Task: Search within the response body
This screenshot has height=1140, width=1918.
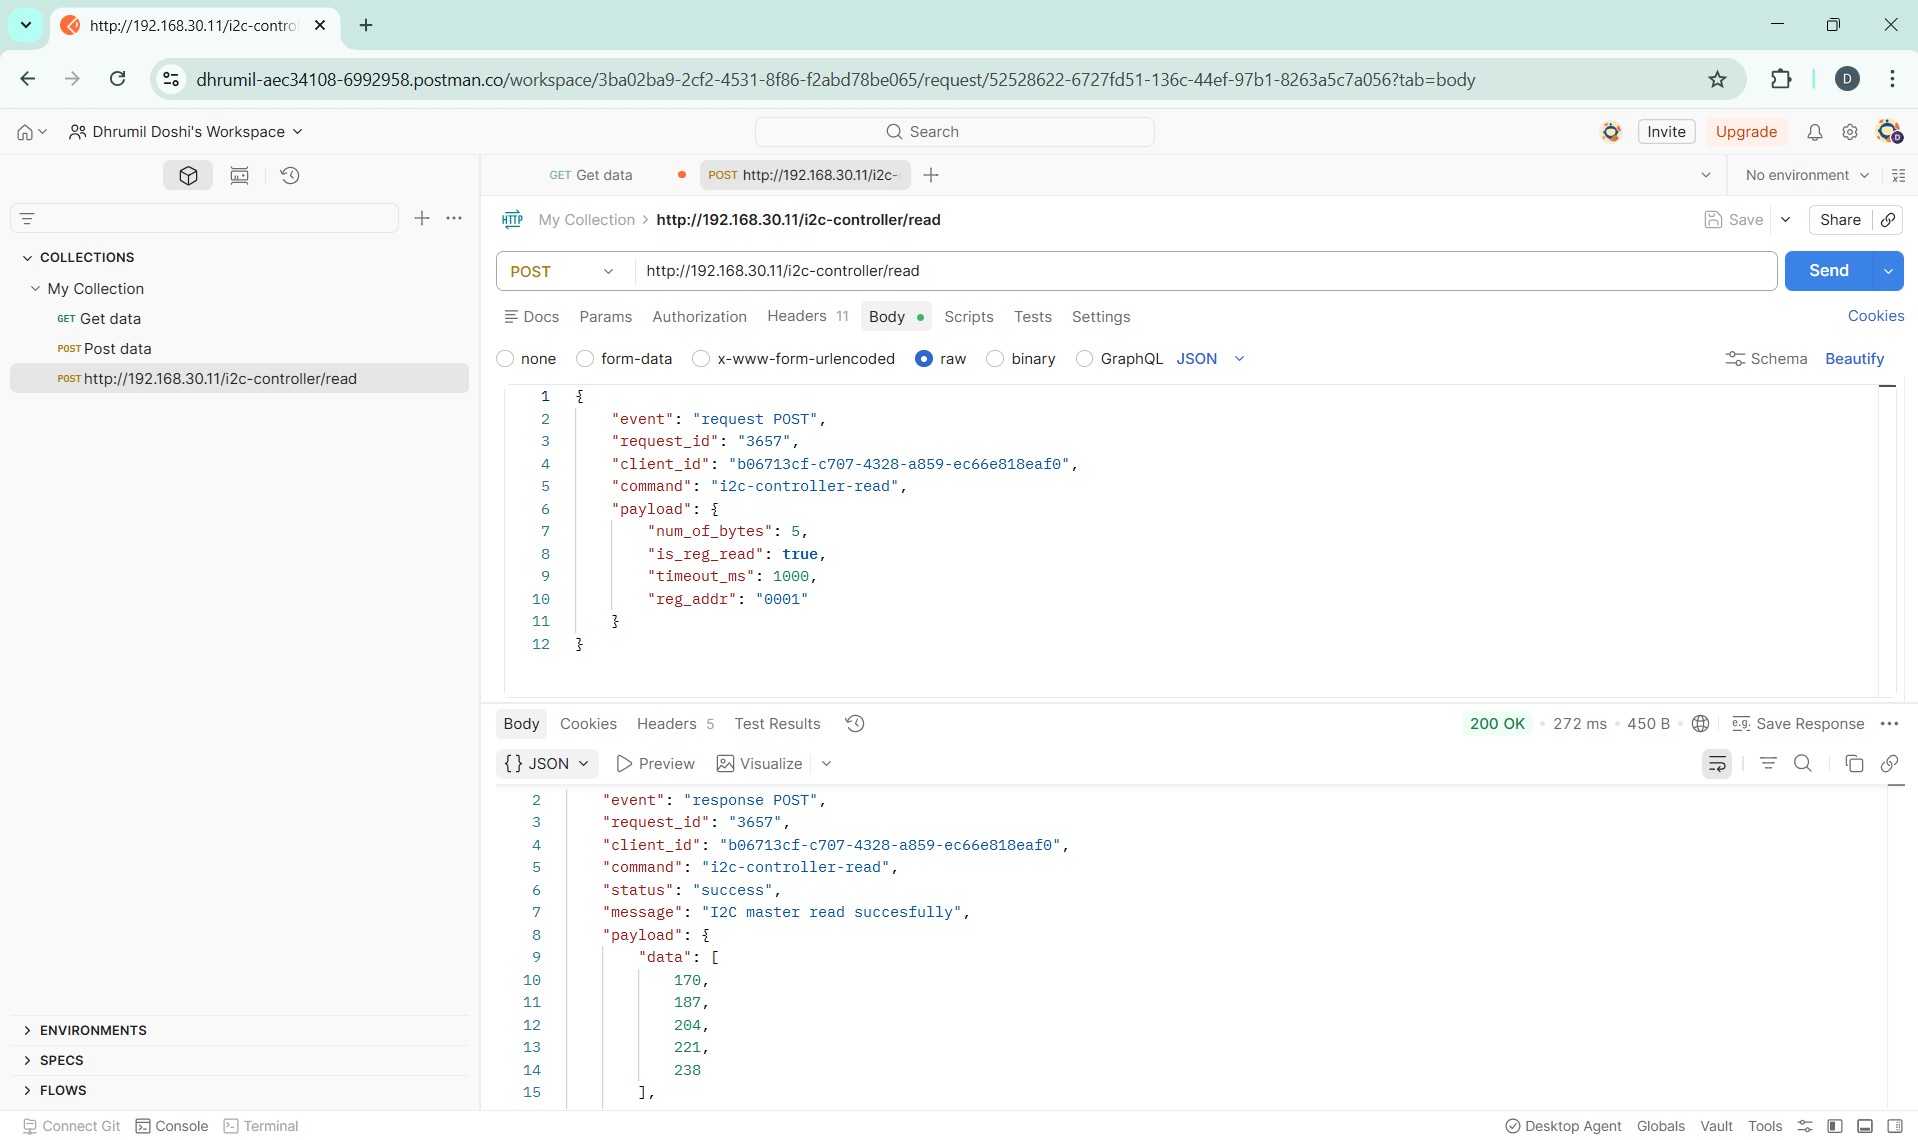Action: coord(1803,763)
